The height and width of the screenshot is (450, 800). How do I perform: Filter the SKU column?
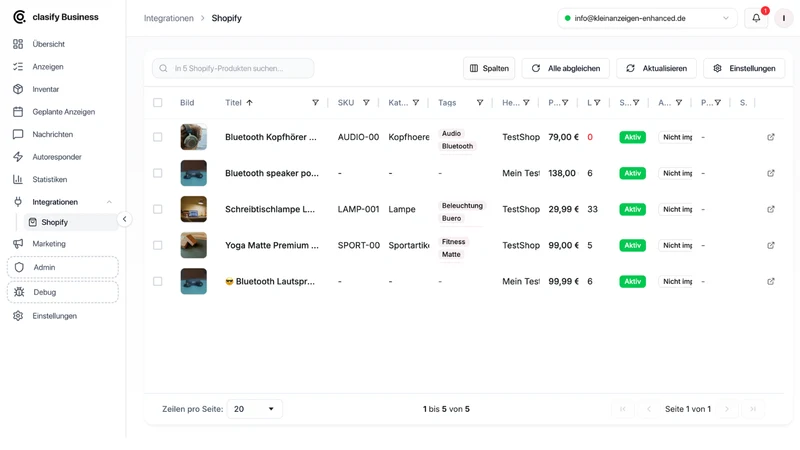(x=366, y=103)
